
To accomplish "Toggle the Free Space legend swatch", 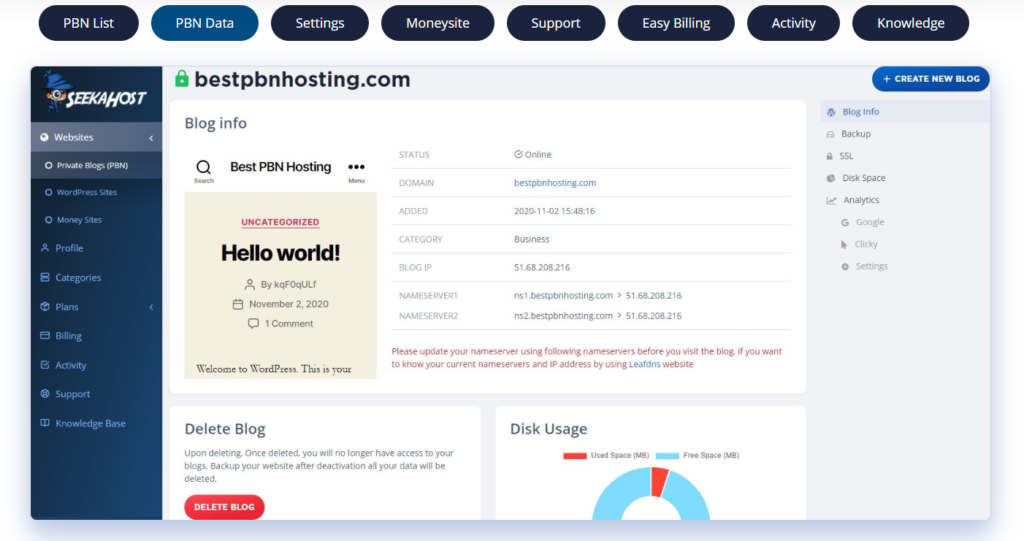I will click(667, 455).
